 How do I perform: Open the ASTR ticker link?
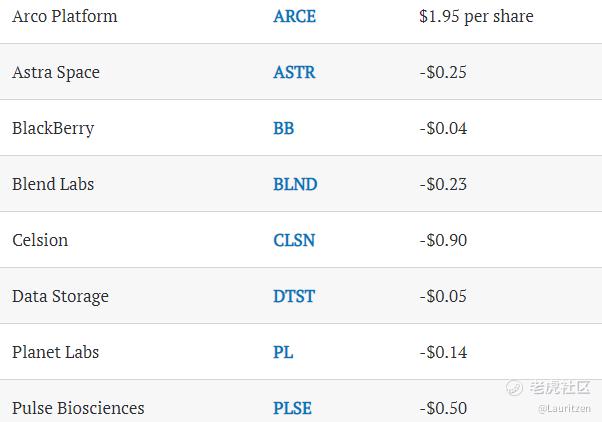[294, 72]
